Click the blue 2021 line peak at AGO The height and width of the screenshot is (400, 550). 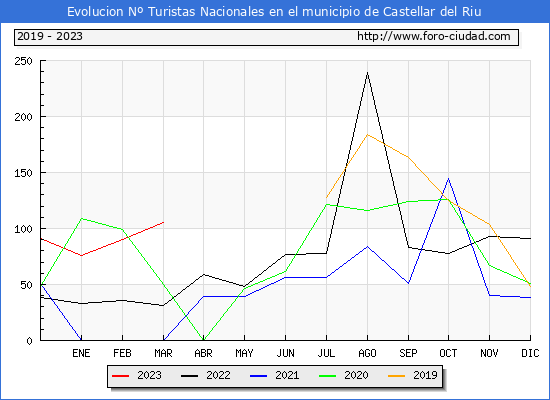point(367,246)
